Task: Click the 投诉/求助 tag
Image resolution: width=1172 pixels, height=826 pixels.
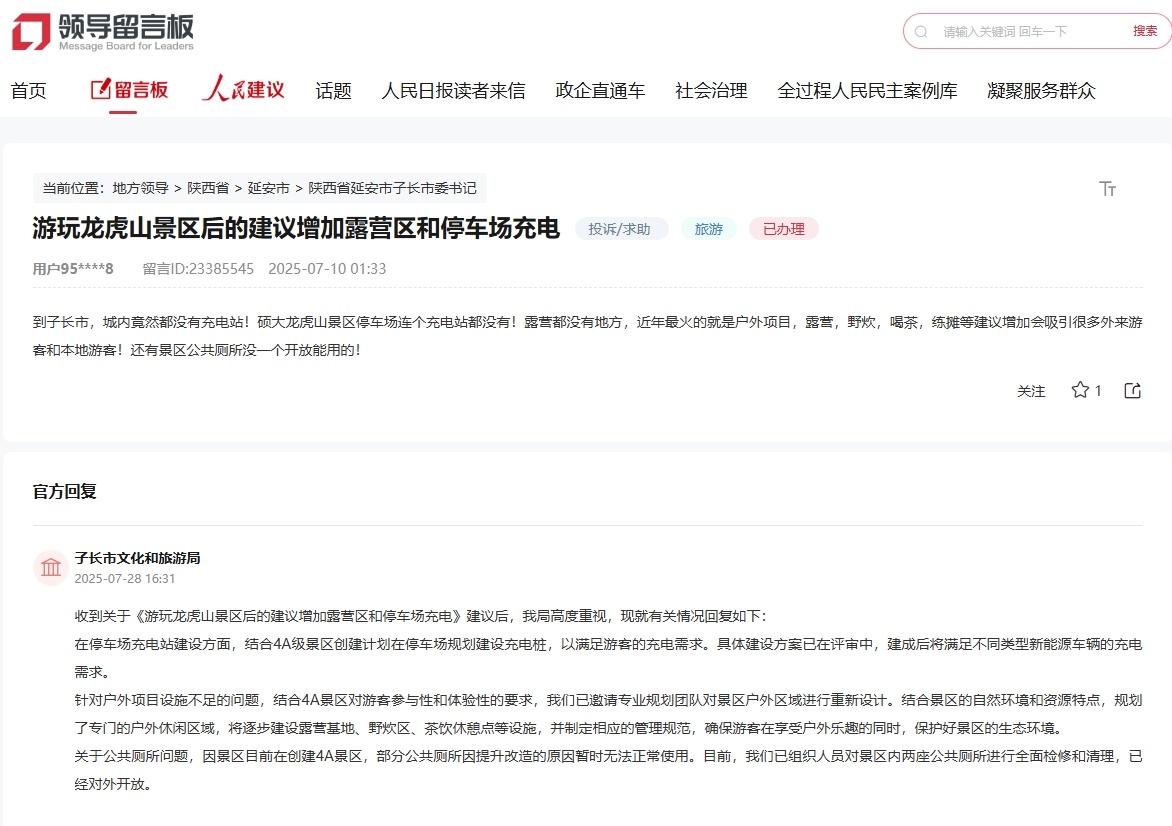Action: (x=620, y=229)
